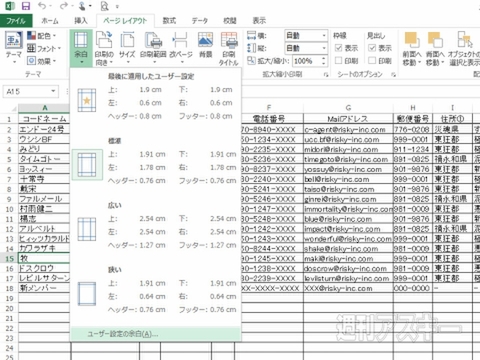Select the Page Layout (ページレイアウト) tab
This screenshot has width=480, height=360.
(x=125, y=21)
